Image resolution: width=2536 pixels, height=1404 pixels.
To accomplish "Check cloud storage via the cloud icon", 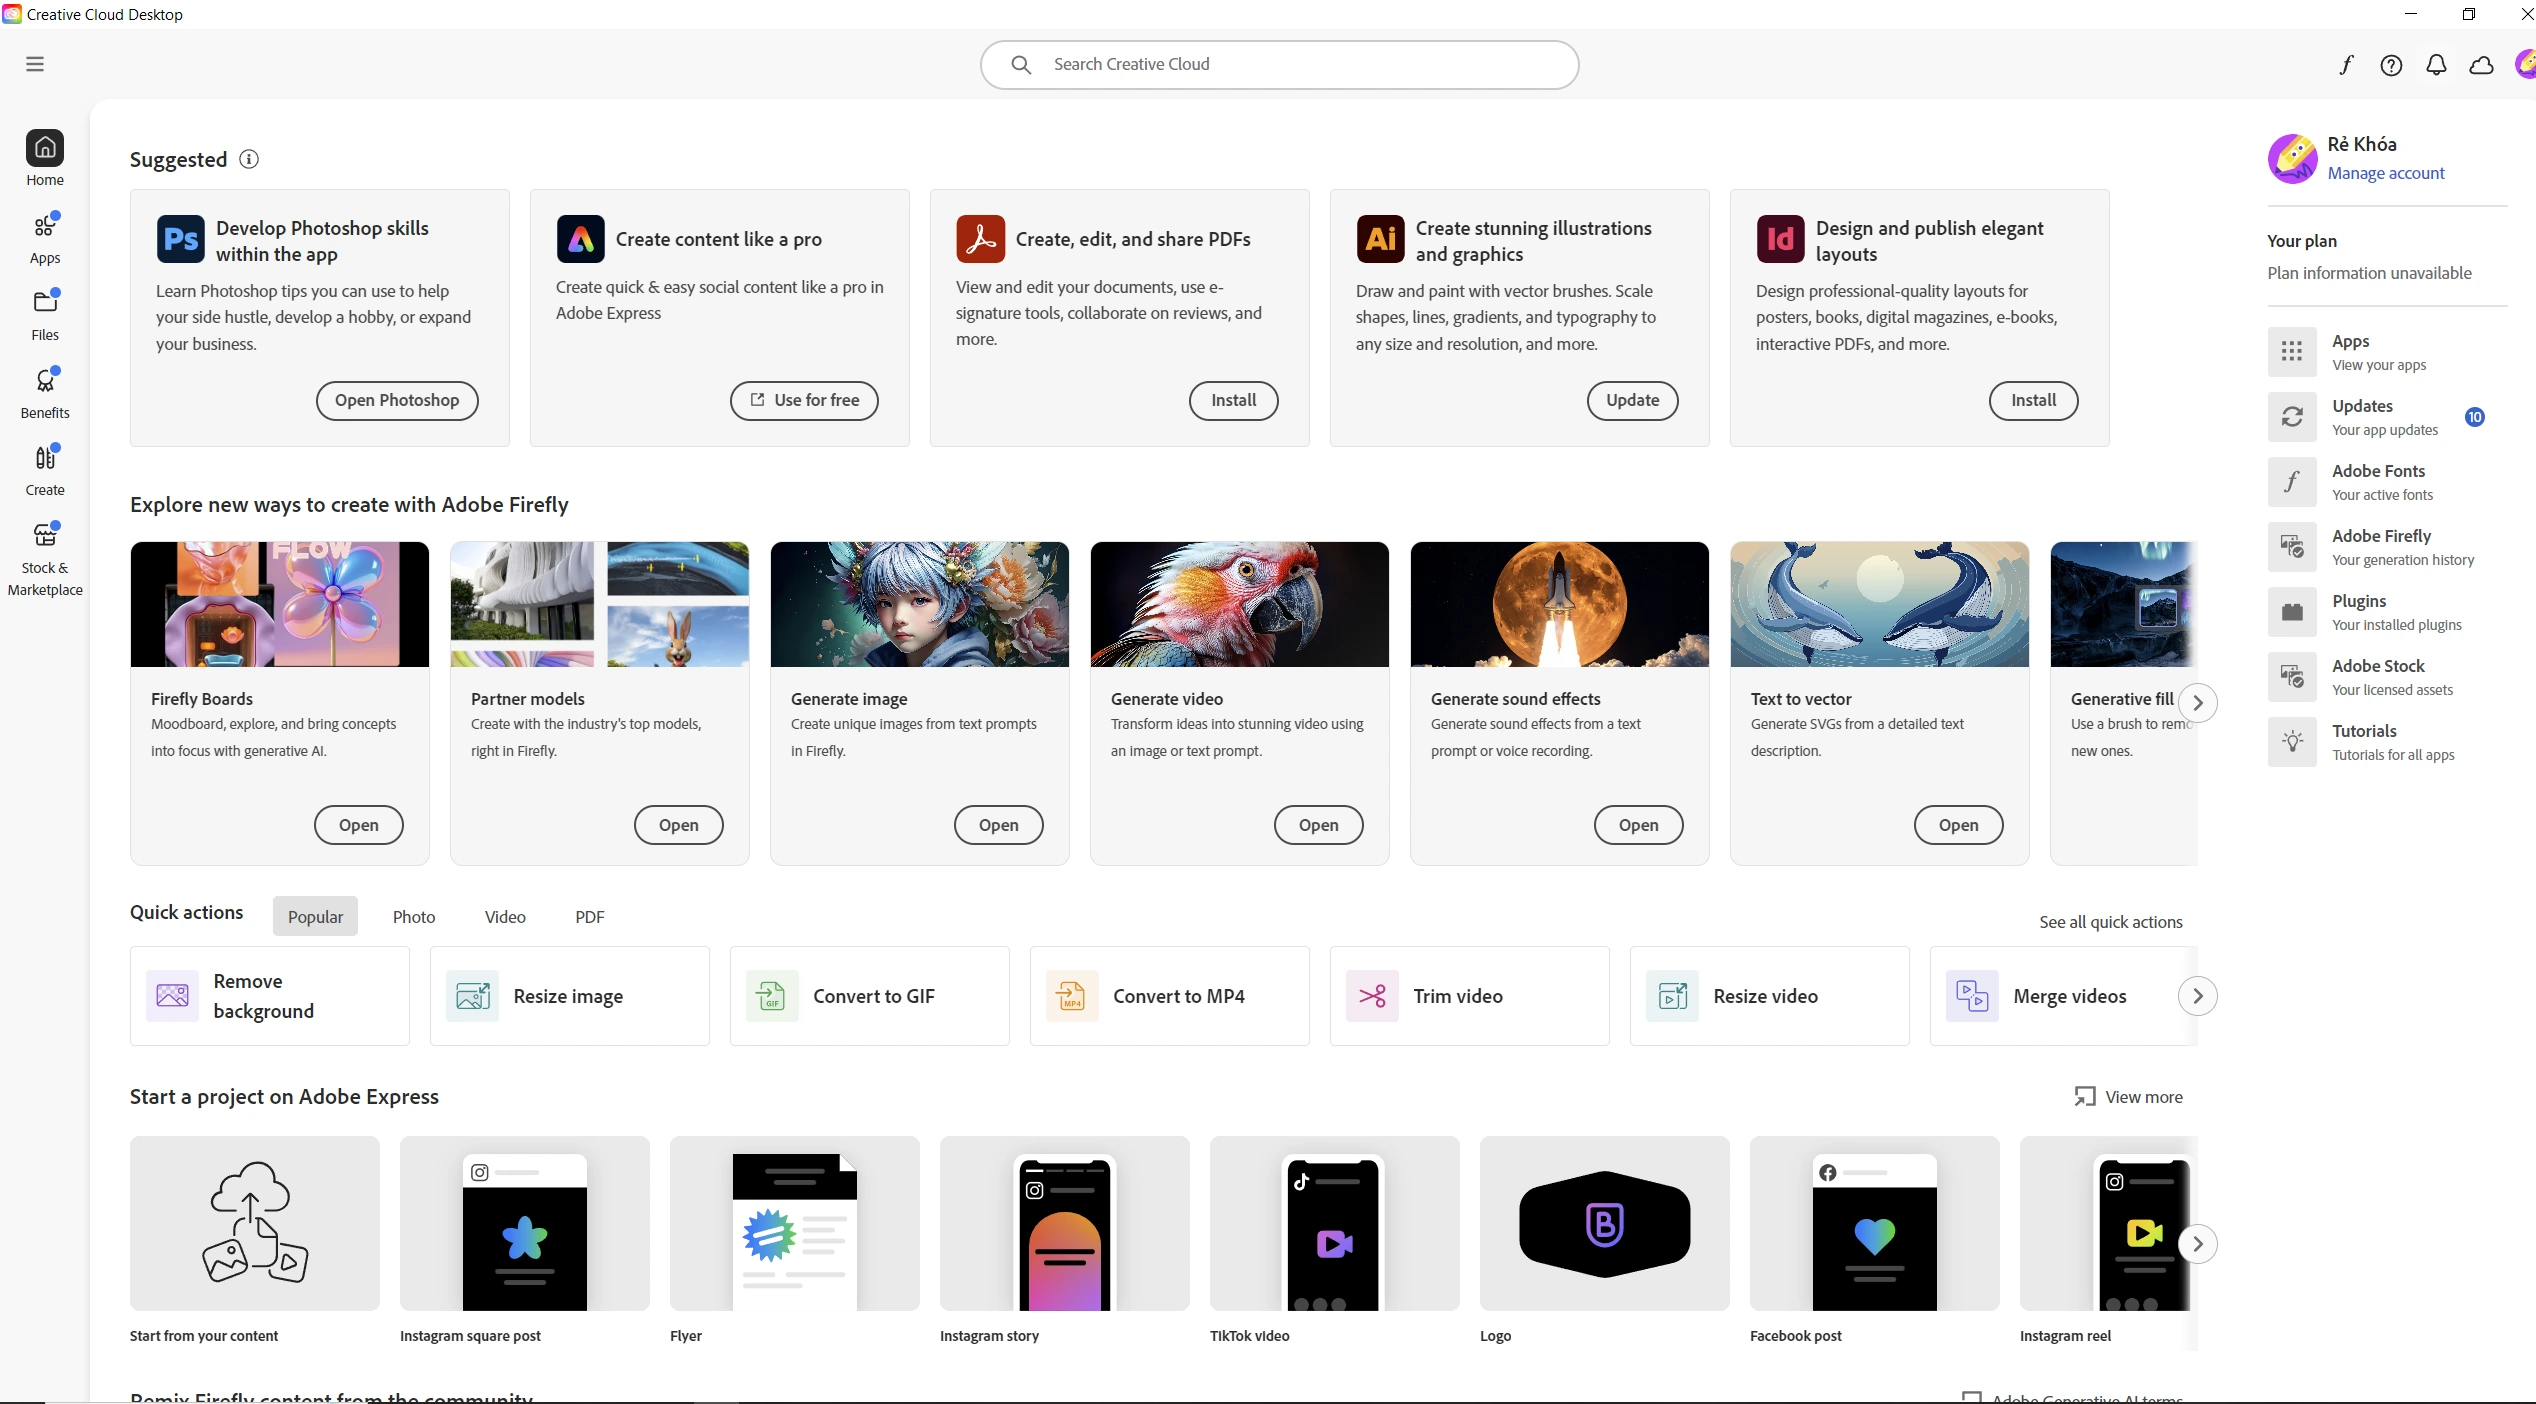I will tap(2482, 64).
